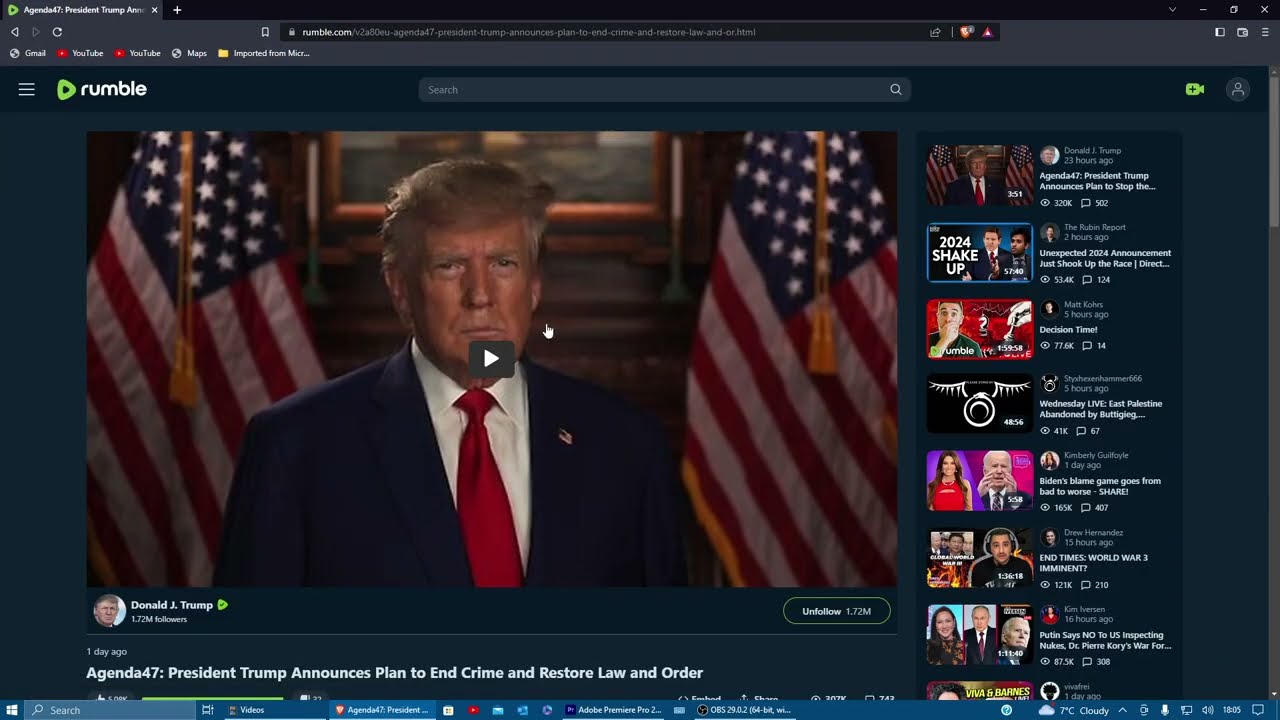Open the Gmail bookmark

(x=28, y=53)
